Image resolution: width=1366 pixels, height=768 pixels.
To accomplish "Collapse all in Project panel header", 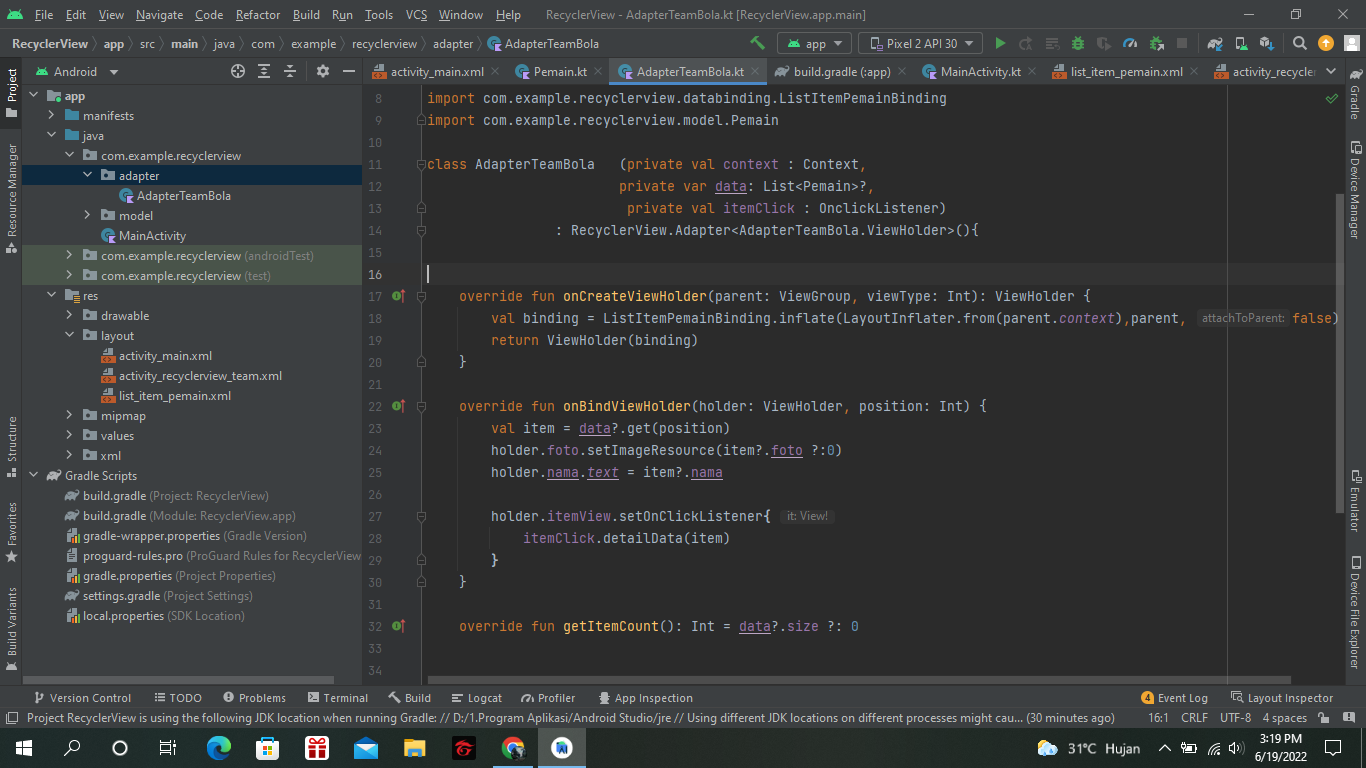I will [x=290, y=71].
